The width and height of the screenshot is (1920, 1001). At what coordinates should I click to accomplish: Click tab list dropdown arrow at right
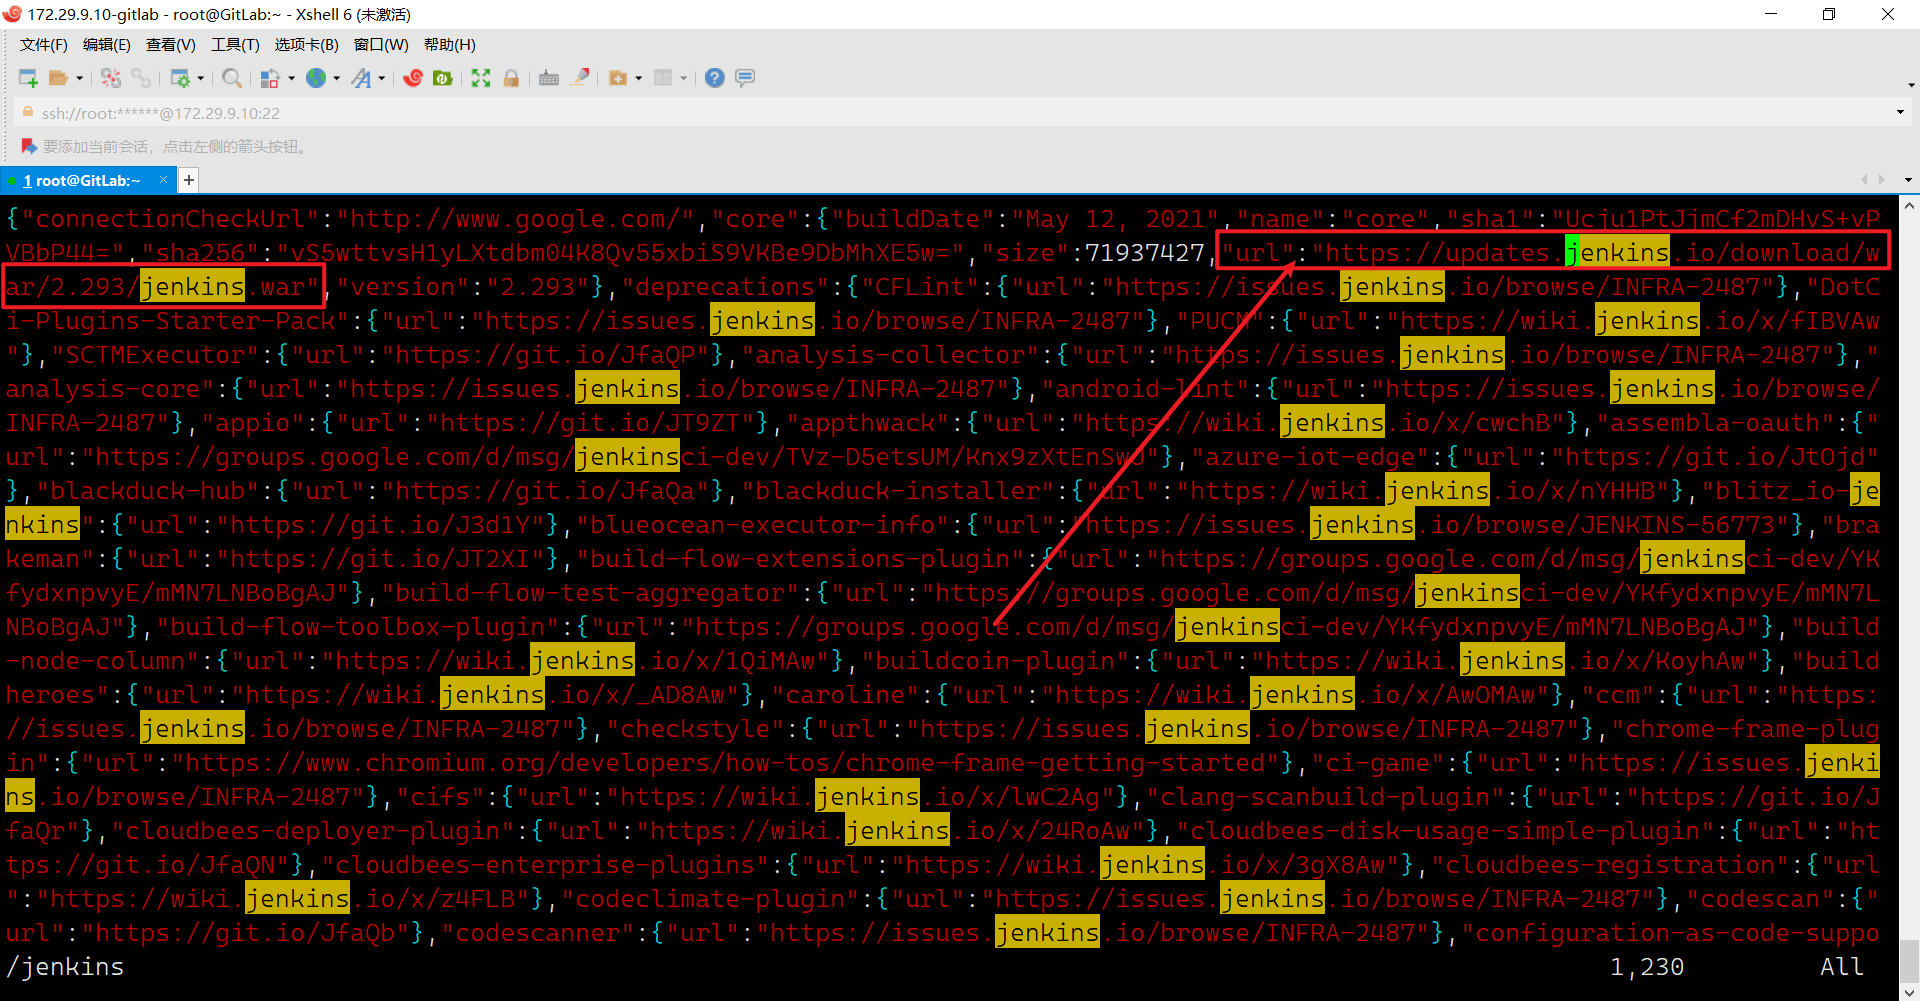point(1908,180)
